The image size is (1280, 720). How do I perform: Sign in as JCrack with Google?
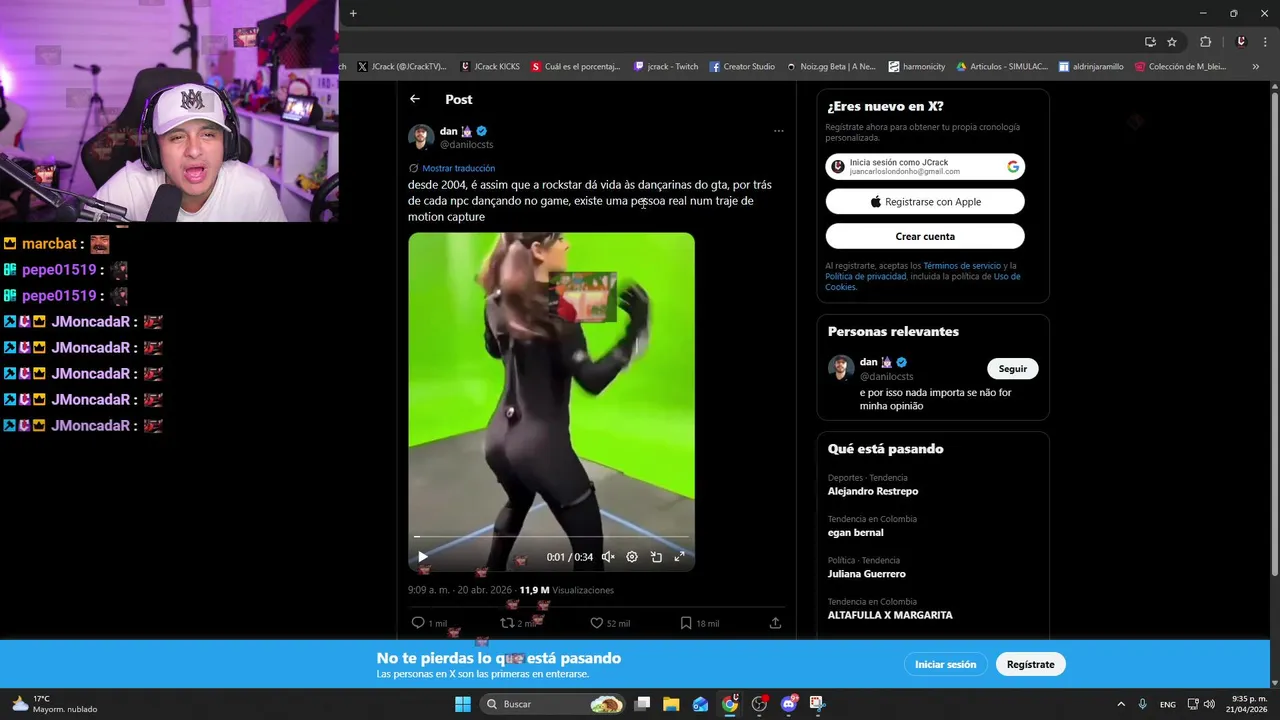click(925, 167)
